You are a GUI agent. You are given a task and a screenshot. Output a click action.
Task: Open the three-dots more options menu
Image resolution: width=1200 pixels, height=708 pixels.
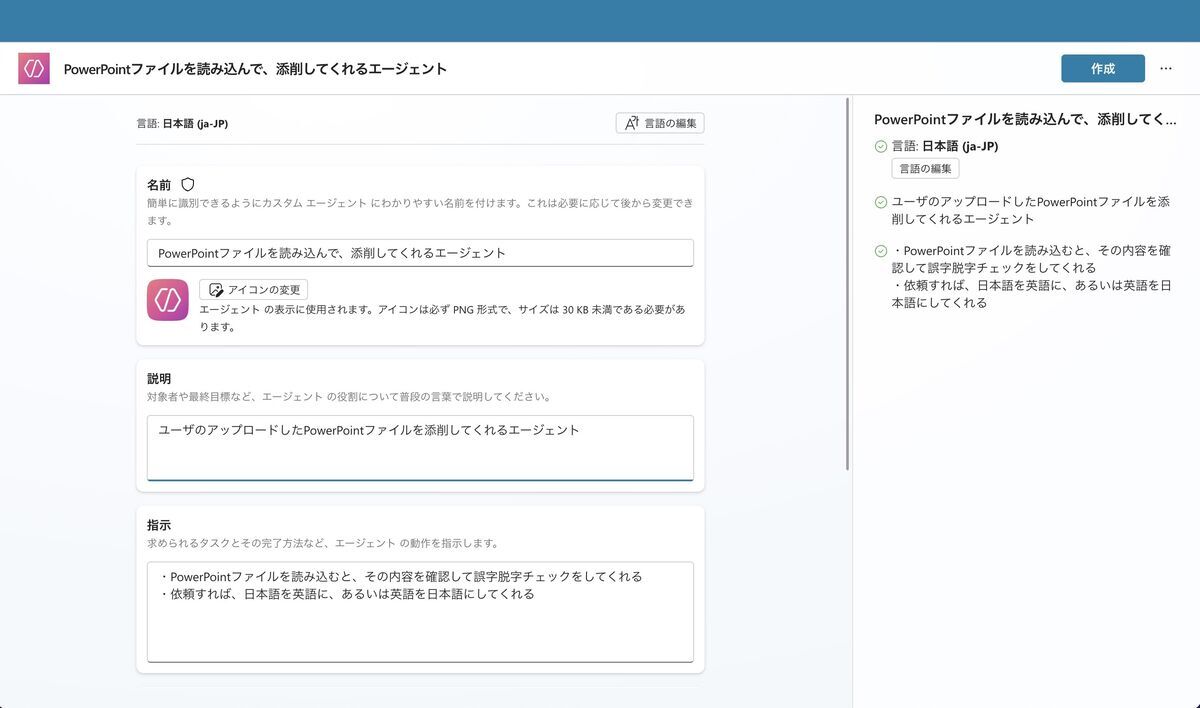coord(1166,68)
